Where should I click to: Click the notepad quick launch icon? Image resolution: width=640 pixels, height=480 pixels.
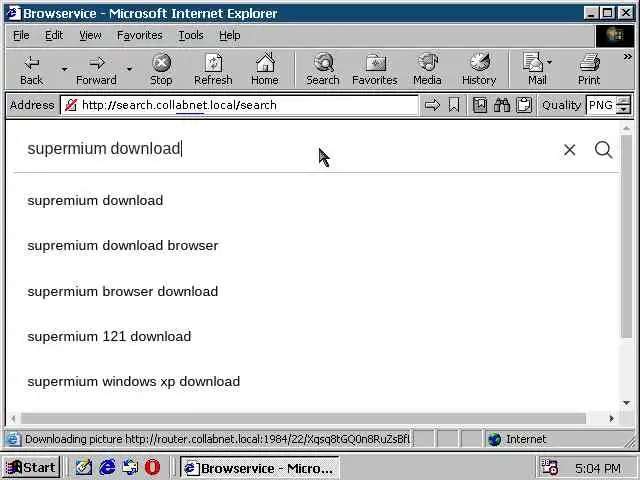tap(83, 467)
